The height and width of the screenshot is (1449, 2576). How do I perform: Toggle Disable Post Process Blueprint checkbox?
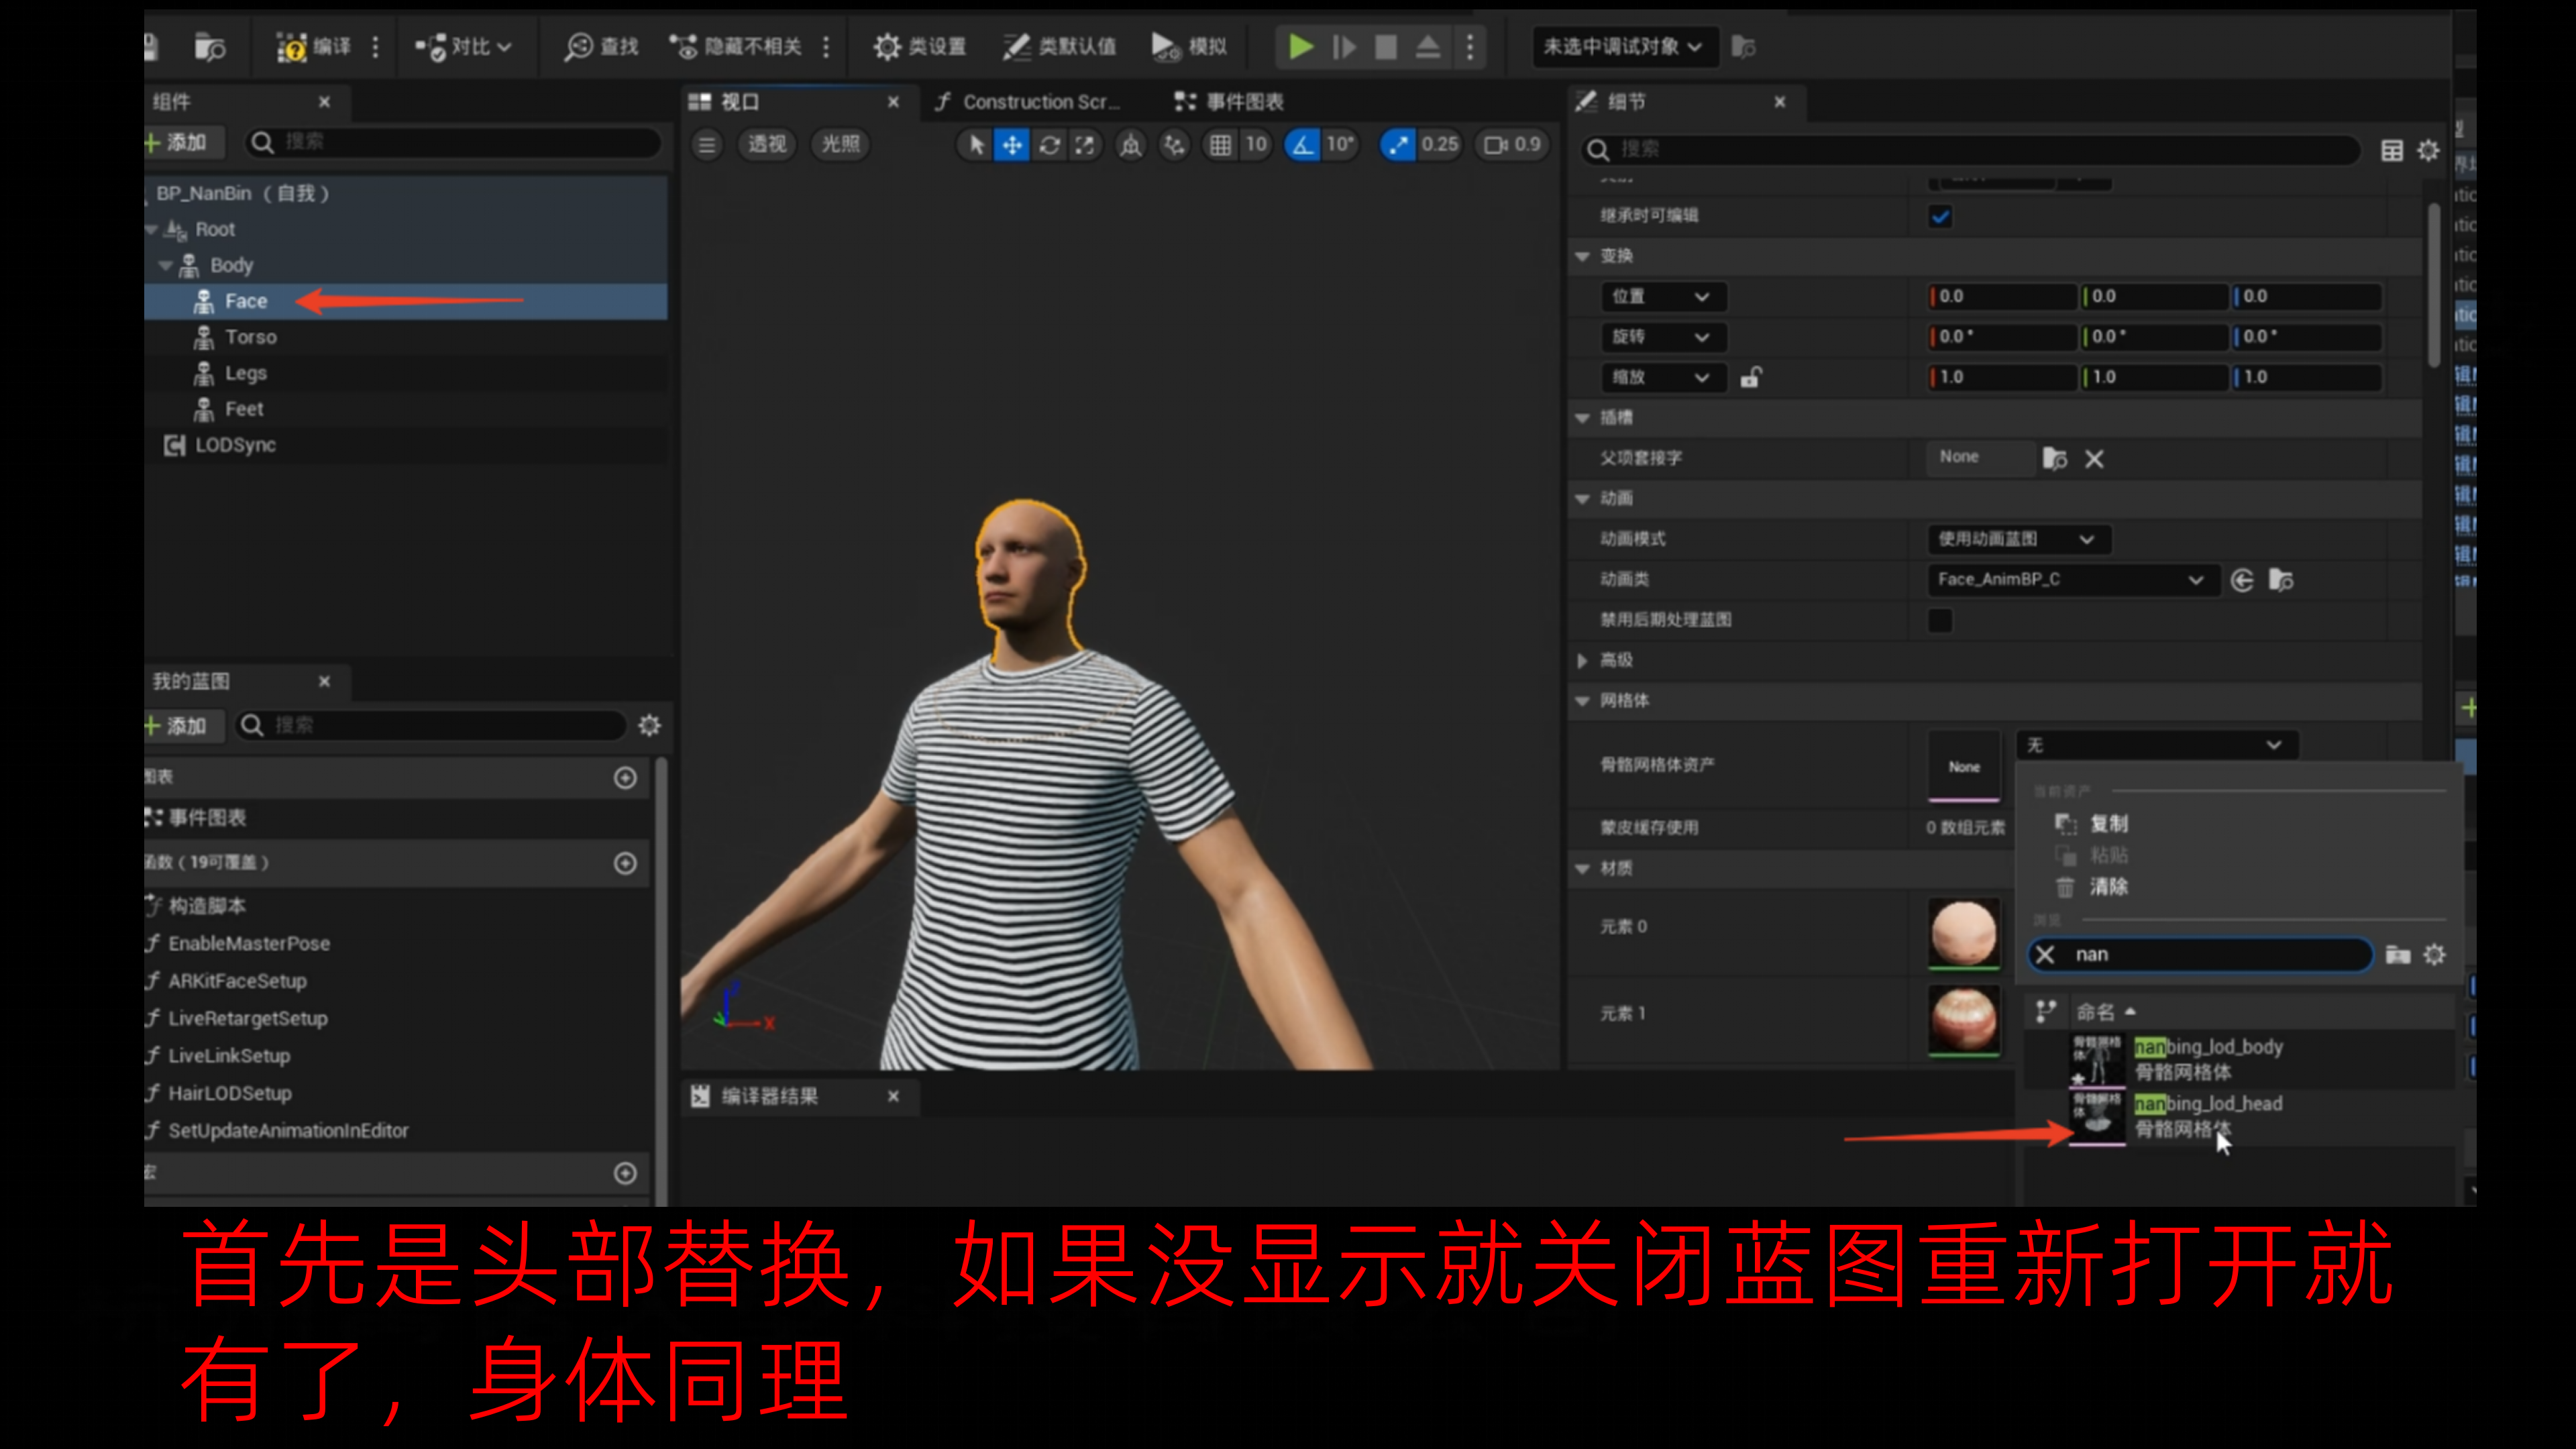coord(1940,620)
